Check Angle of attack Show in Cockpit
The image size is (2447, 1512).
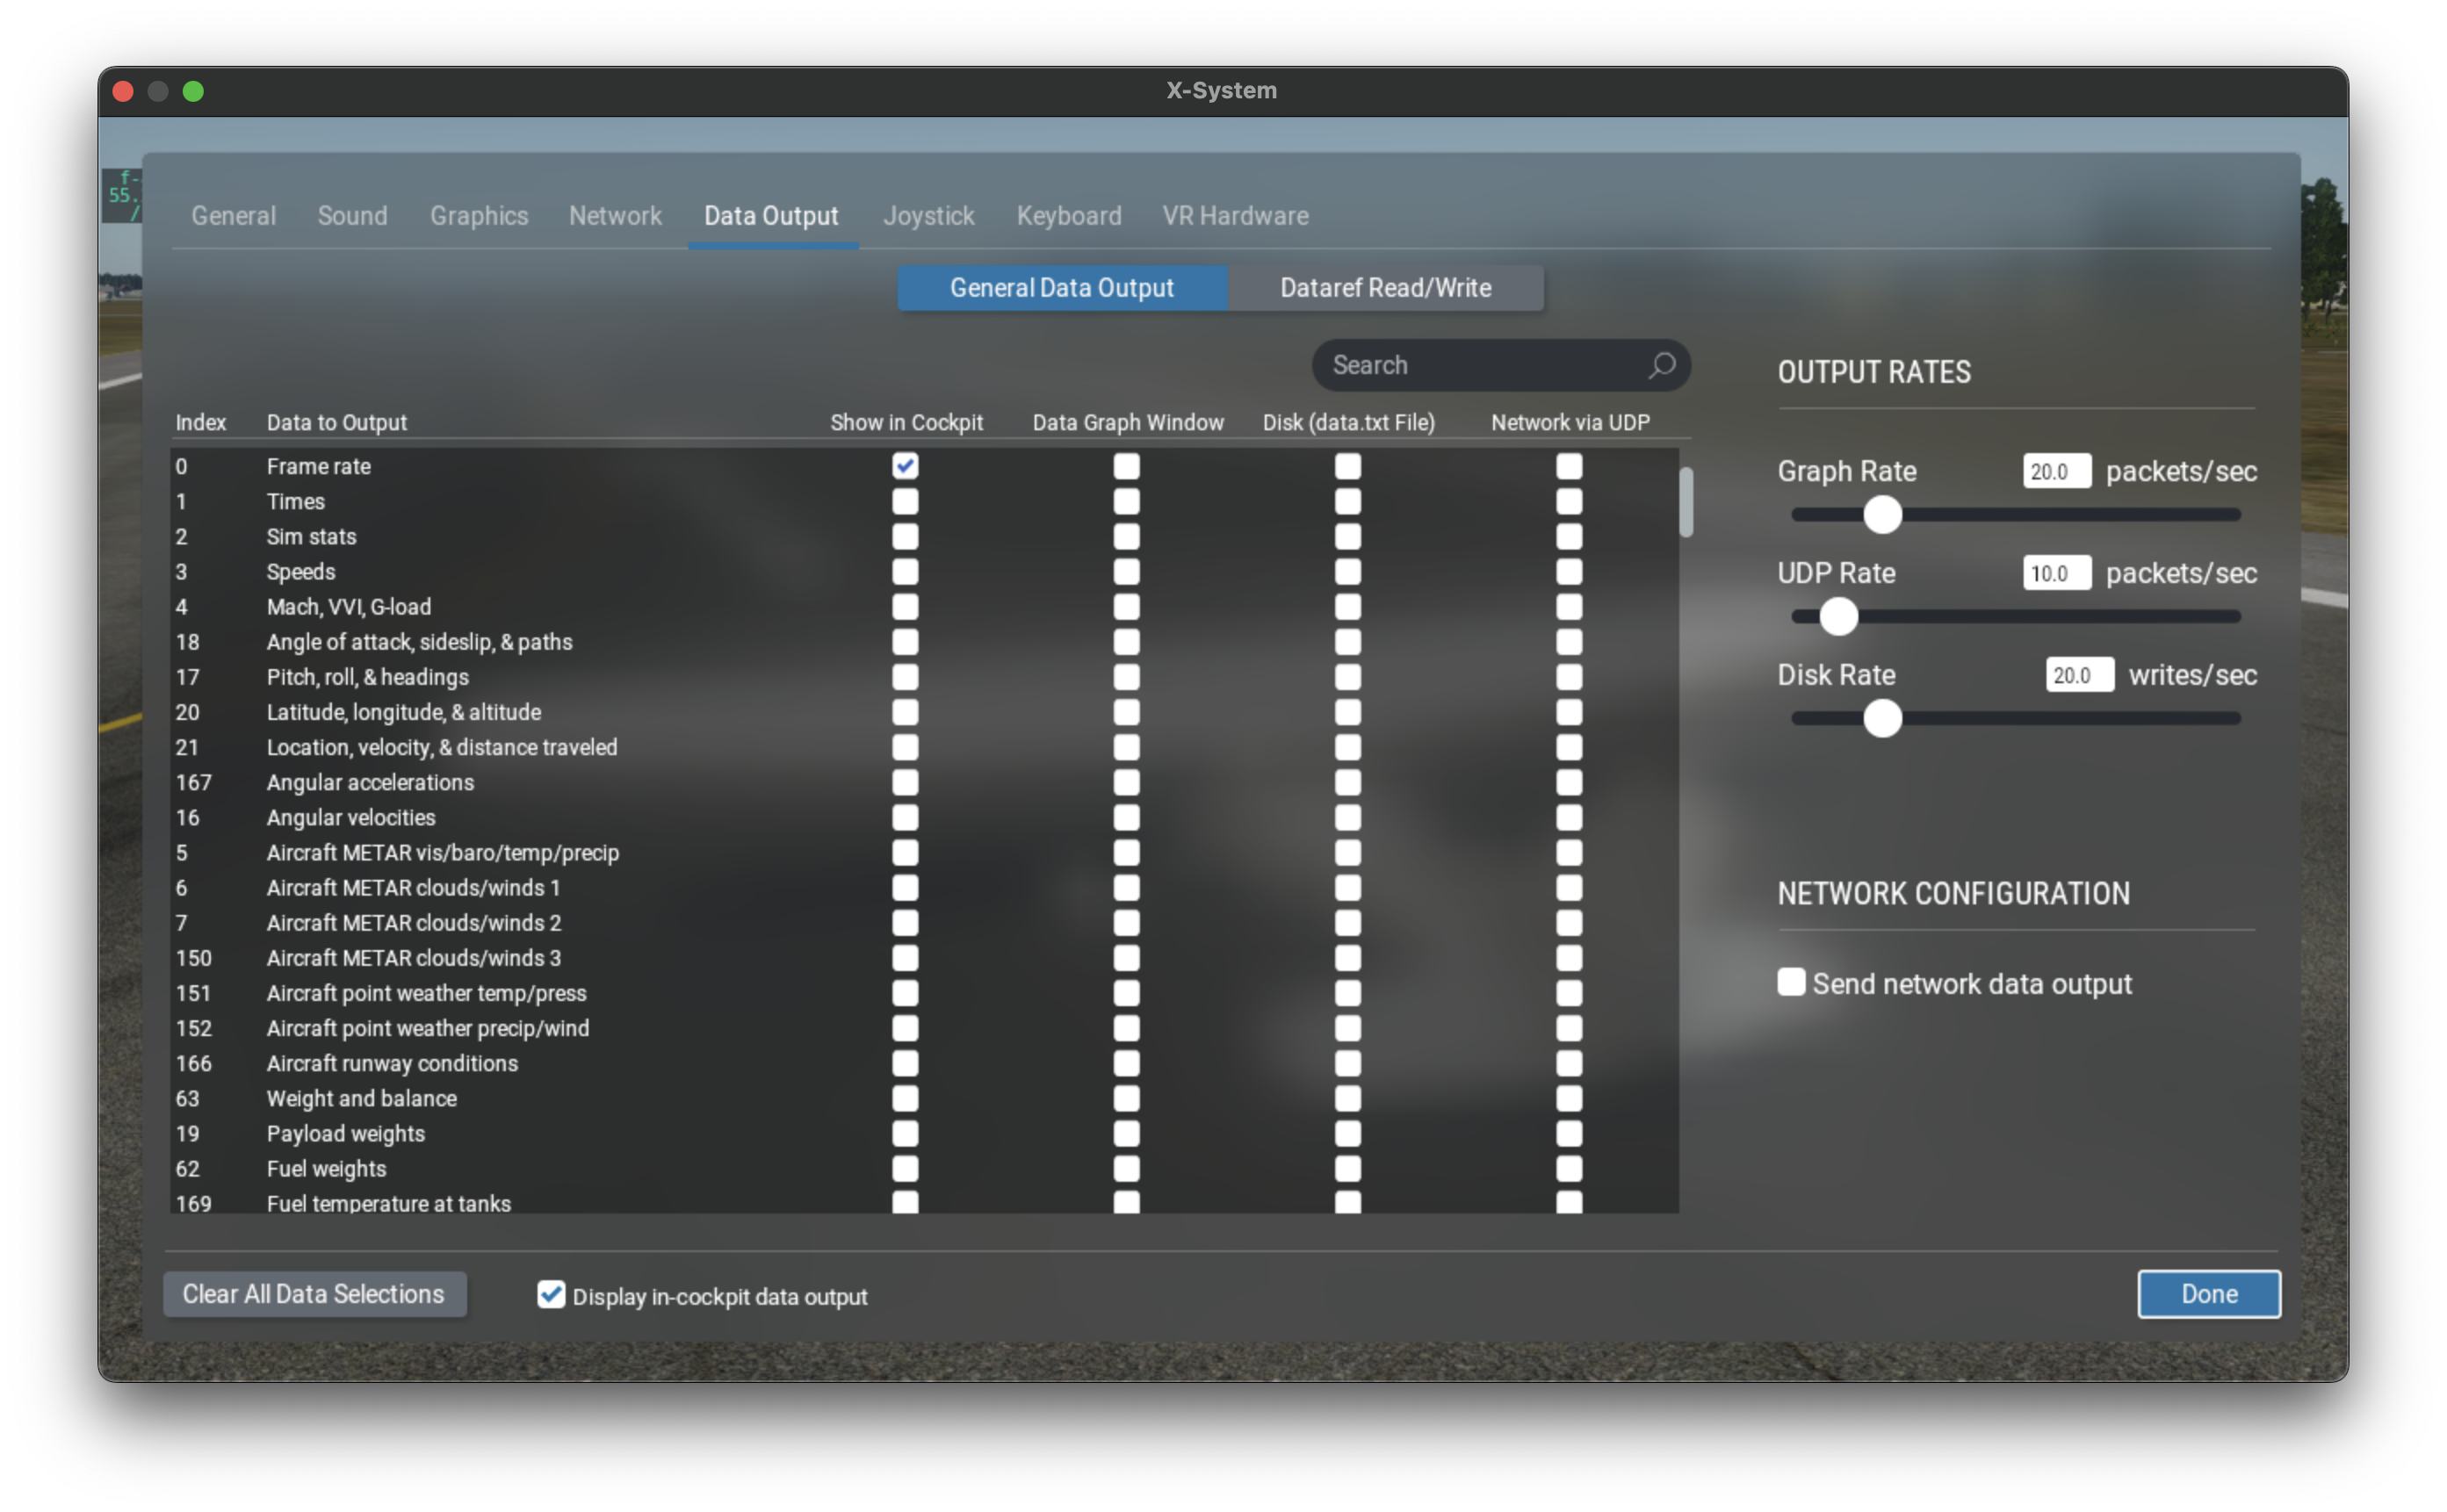905,642
